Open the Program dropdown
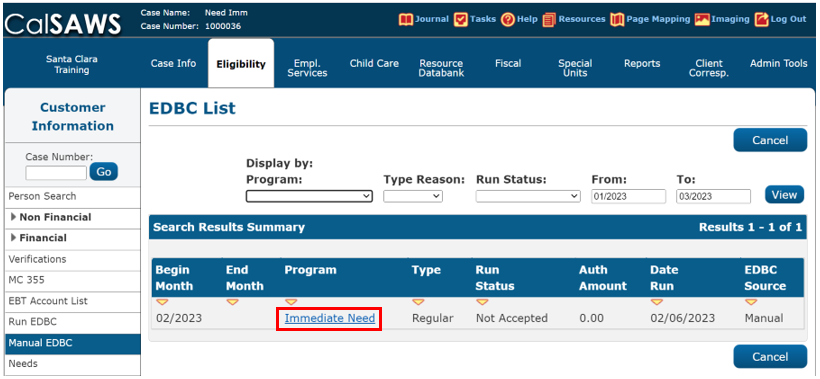The height and width of the screenshot is (379, 820). pyautogui.click(x=309, y=196)
